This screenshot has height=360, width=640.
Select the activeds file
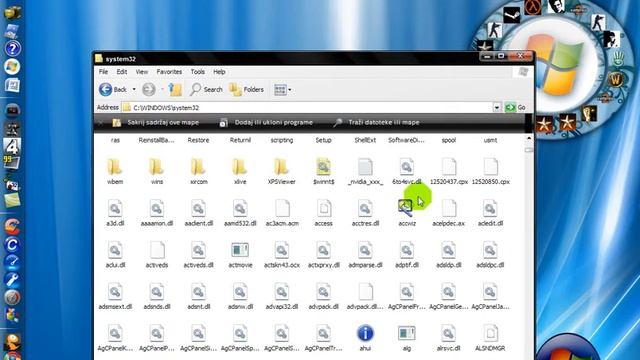point(157,254)
